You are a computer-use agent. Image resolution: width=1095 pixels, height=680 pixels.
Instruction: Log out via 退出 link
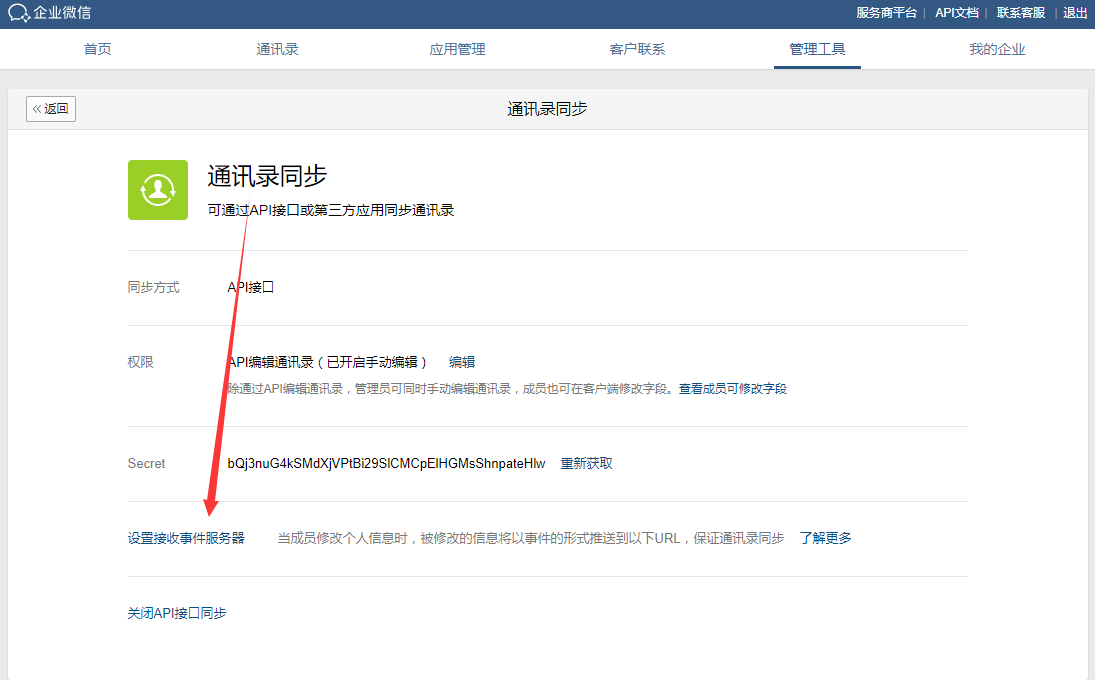click(x=1075, y=13)
